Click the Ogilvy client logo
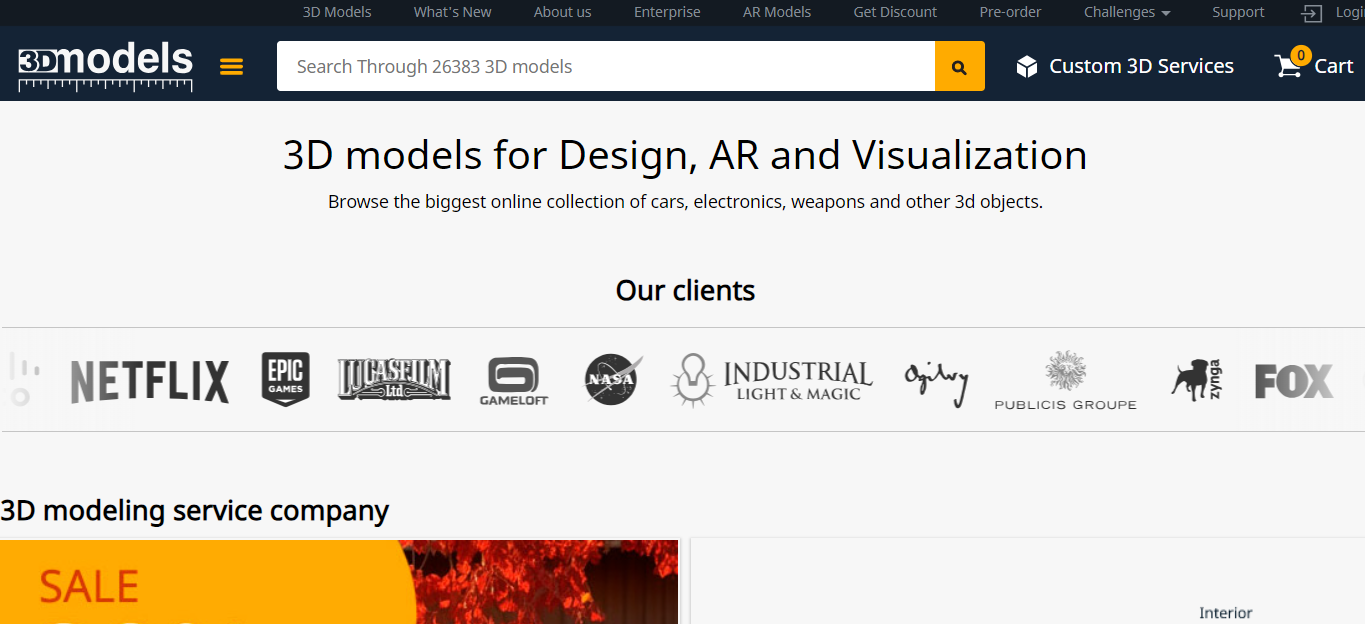 click(937, 383)
